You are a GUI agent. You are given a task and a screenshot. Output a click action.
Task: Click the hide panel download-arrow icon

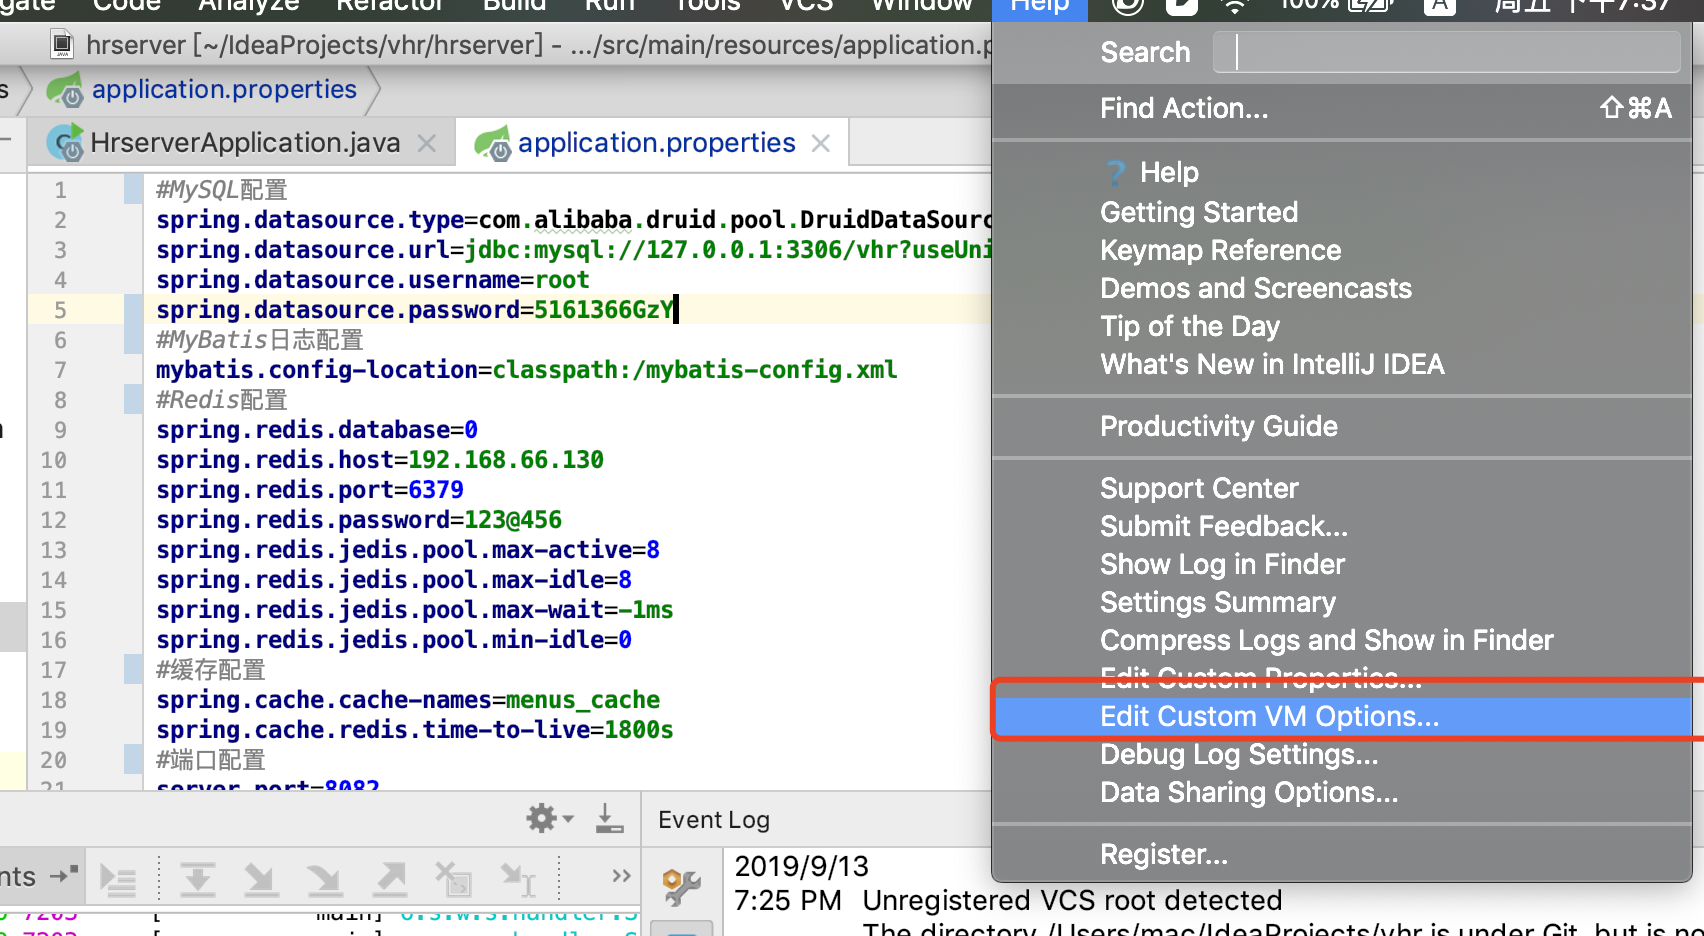[609, 818]
